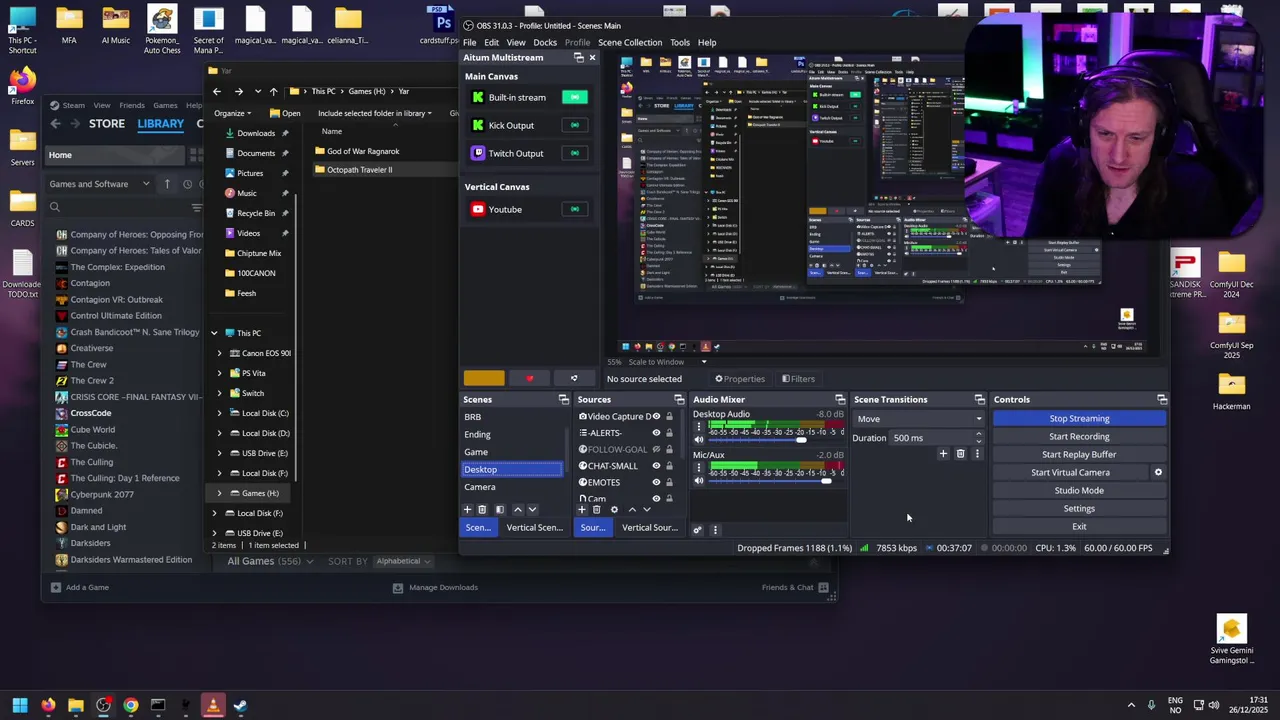The width and height of the screenshot is (1280, 720).
Task: Open source properties gear in Sources toolbar
Action: click(614, 510)
